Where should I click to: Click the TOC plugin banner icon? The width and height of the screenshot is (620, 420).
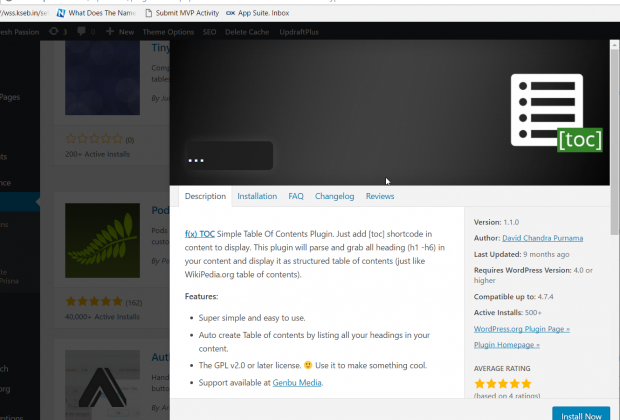(555, 112)
